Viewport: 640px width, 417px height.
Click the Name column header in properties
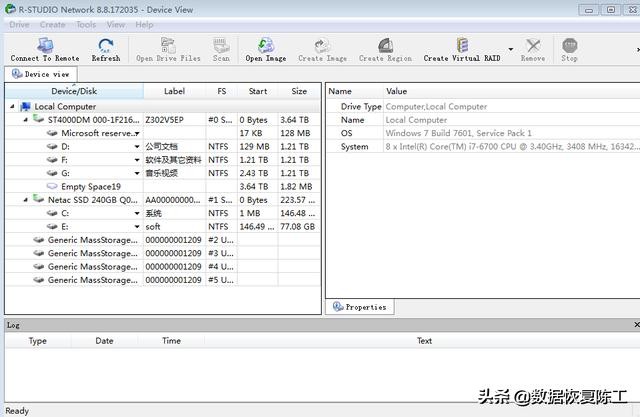355,91
